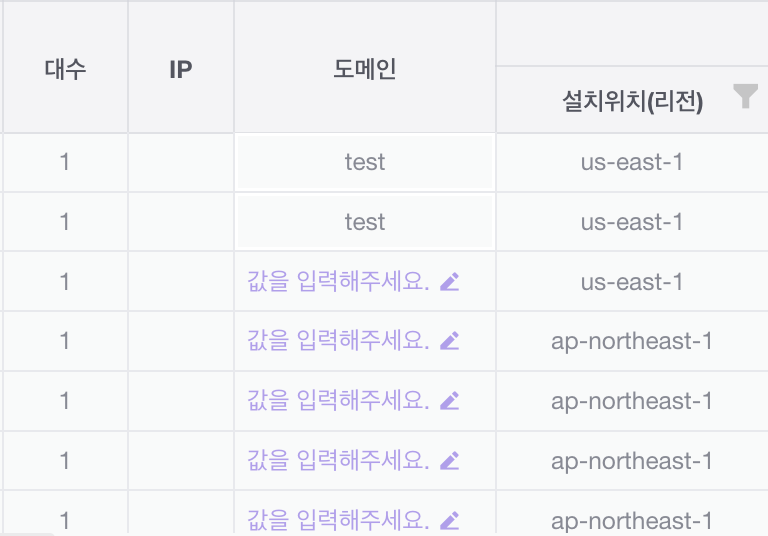The width and height of the screenshot is (768, 536).
Task: Click the empty IP cell in first row
Action: (181, 162)
